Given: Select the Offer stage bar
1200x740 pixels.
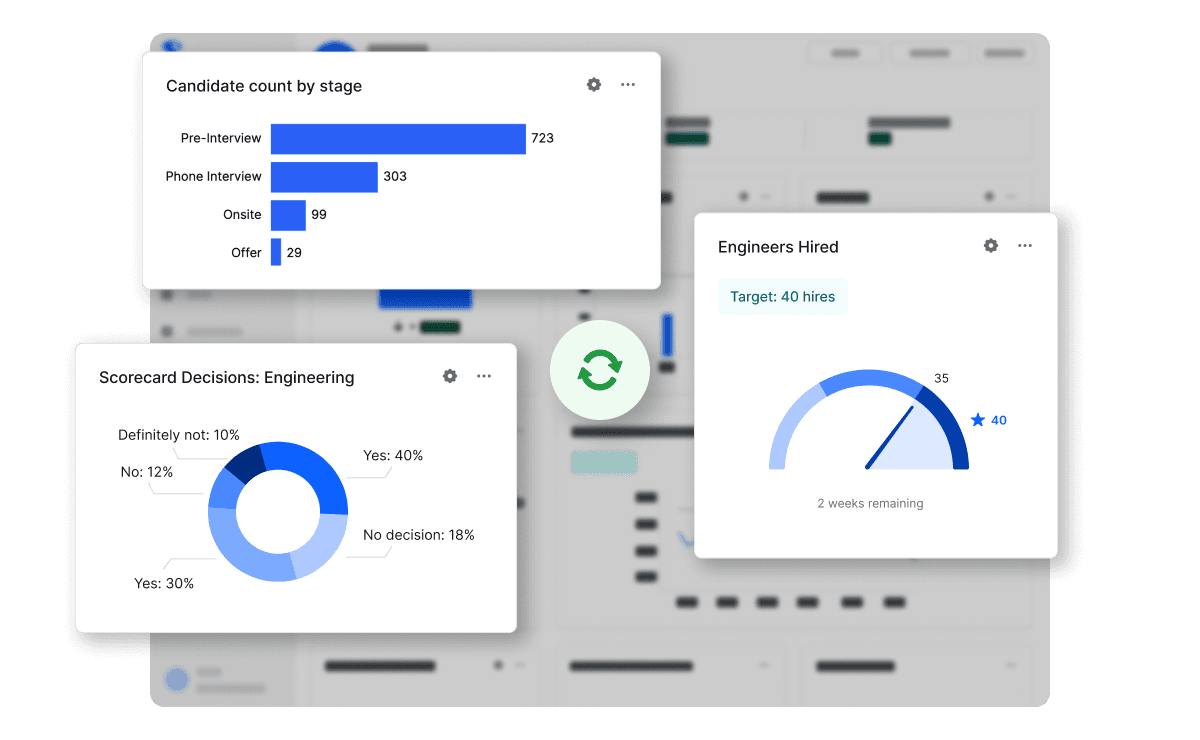Looking at the screenshot, I should (x=276, y=252).
